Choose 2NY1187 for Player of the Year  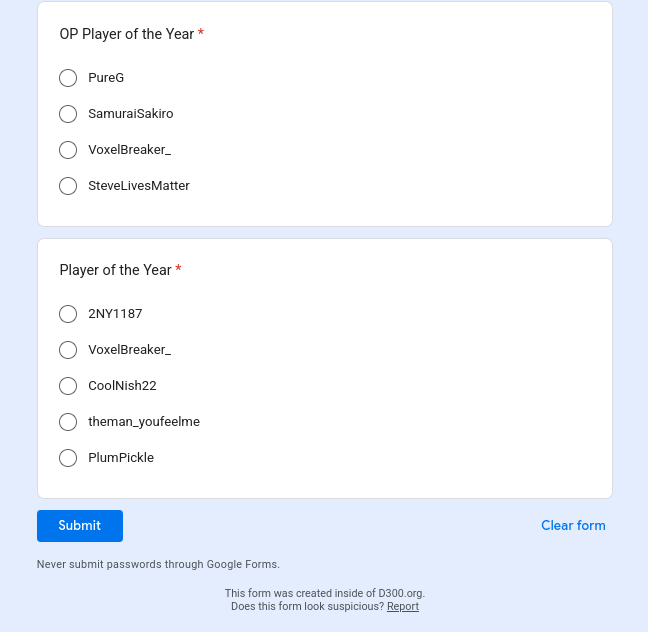(x=68, y=314)
